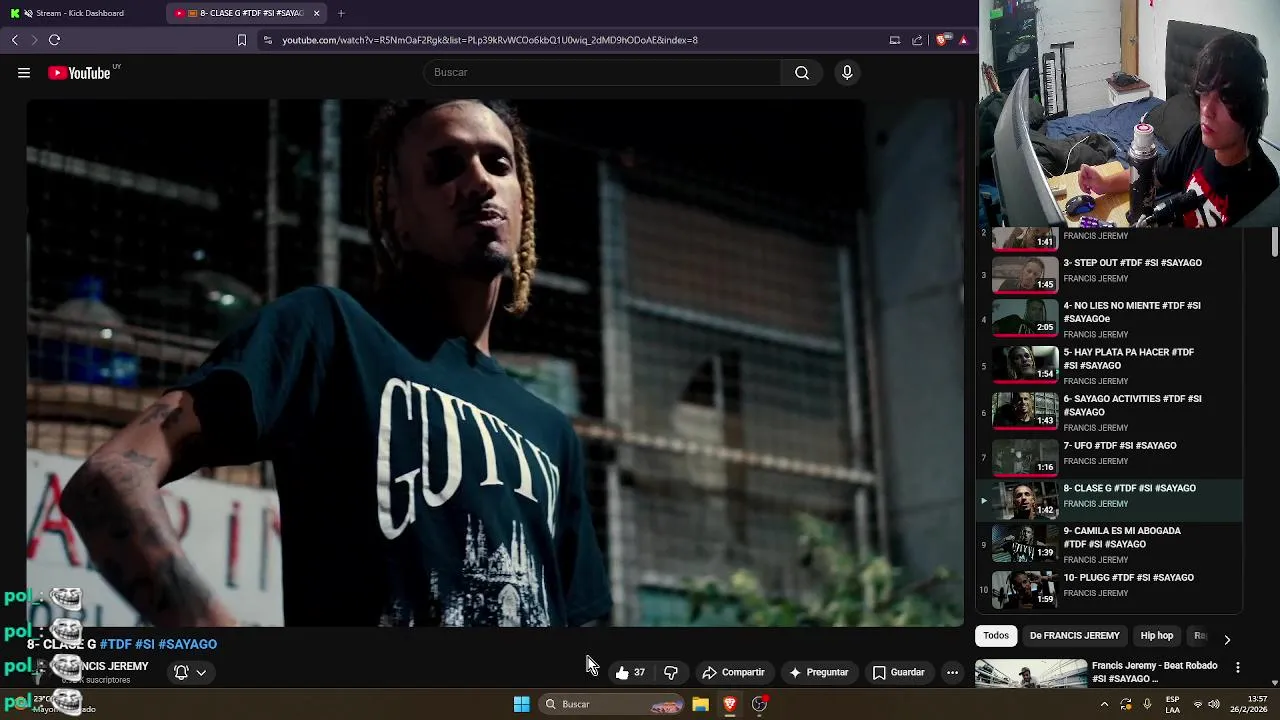Open the Windows Start menu
This screenshot has width=1280, height=720.
point(522,704)
